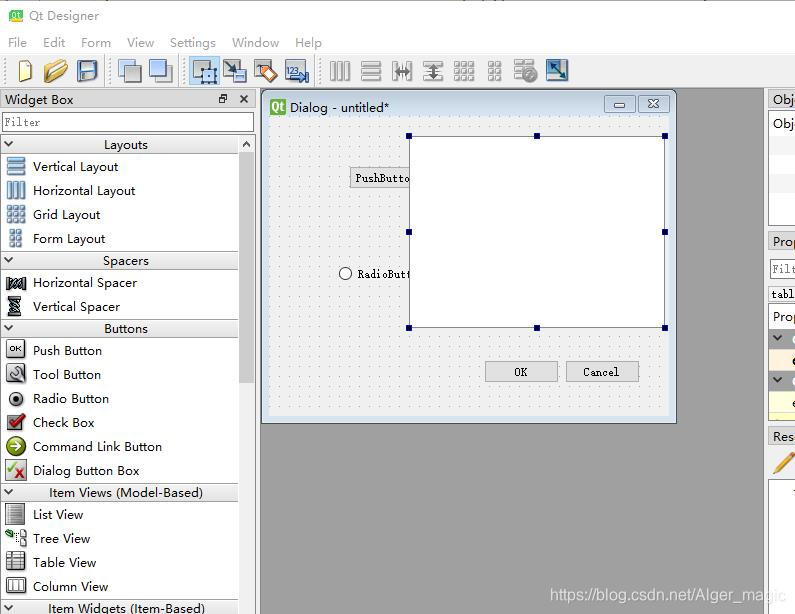This screenshot has width=795, height=614.
Task: Apply Lay Out Vertically in Splitter
Action: (x=433, y=70)
